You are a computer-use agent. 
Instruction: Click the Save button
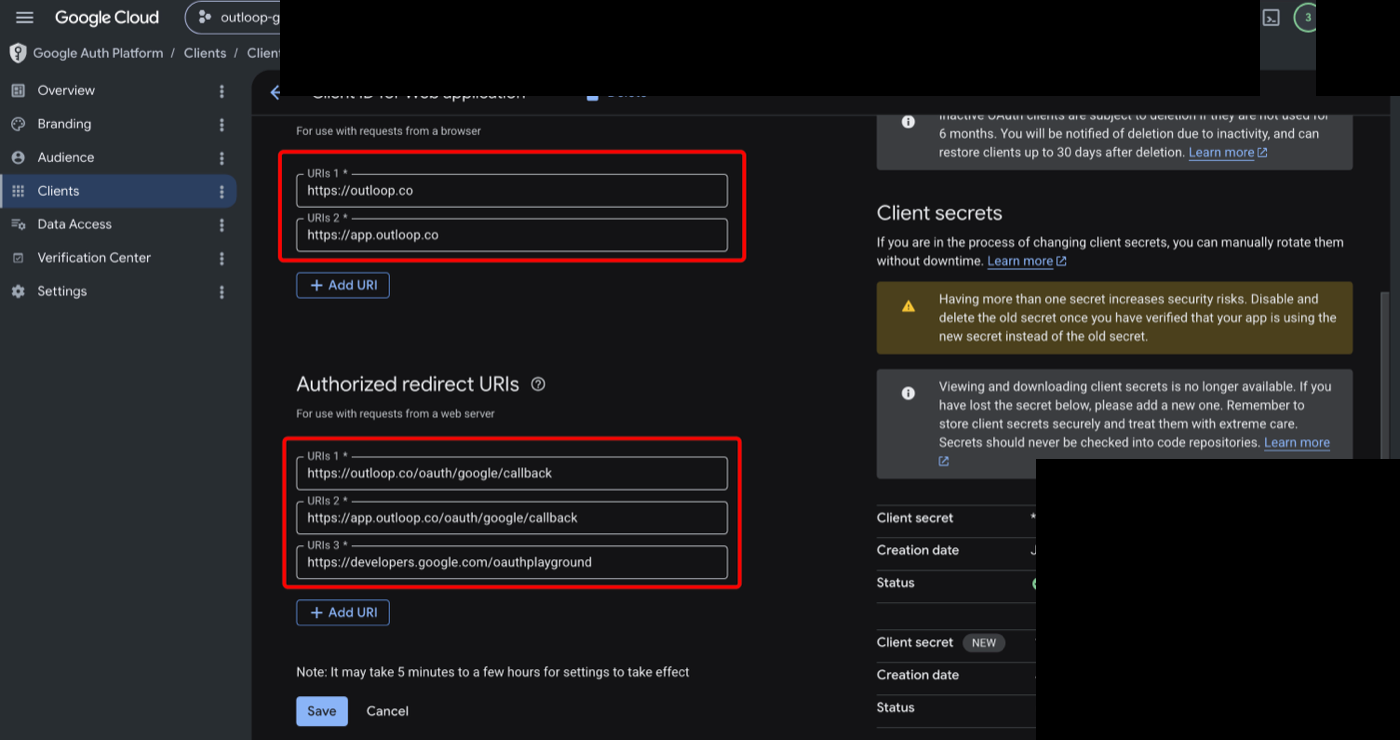click(x=322, y=711)
